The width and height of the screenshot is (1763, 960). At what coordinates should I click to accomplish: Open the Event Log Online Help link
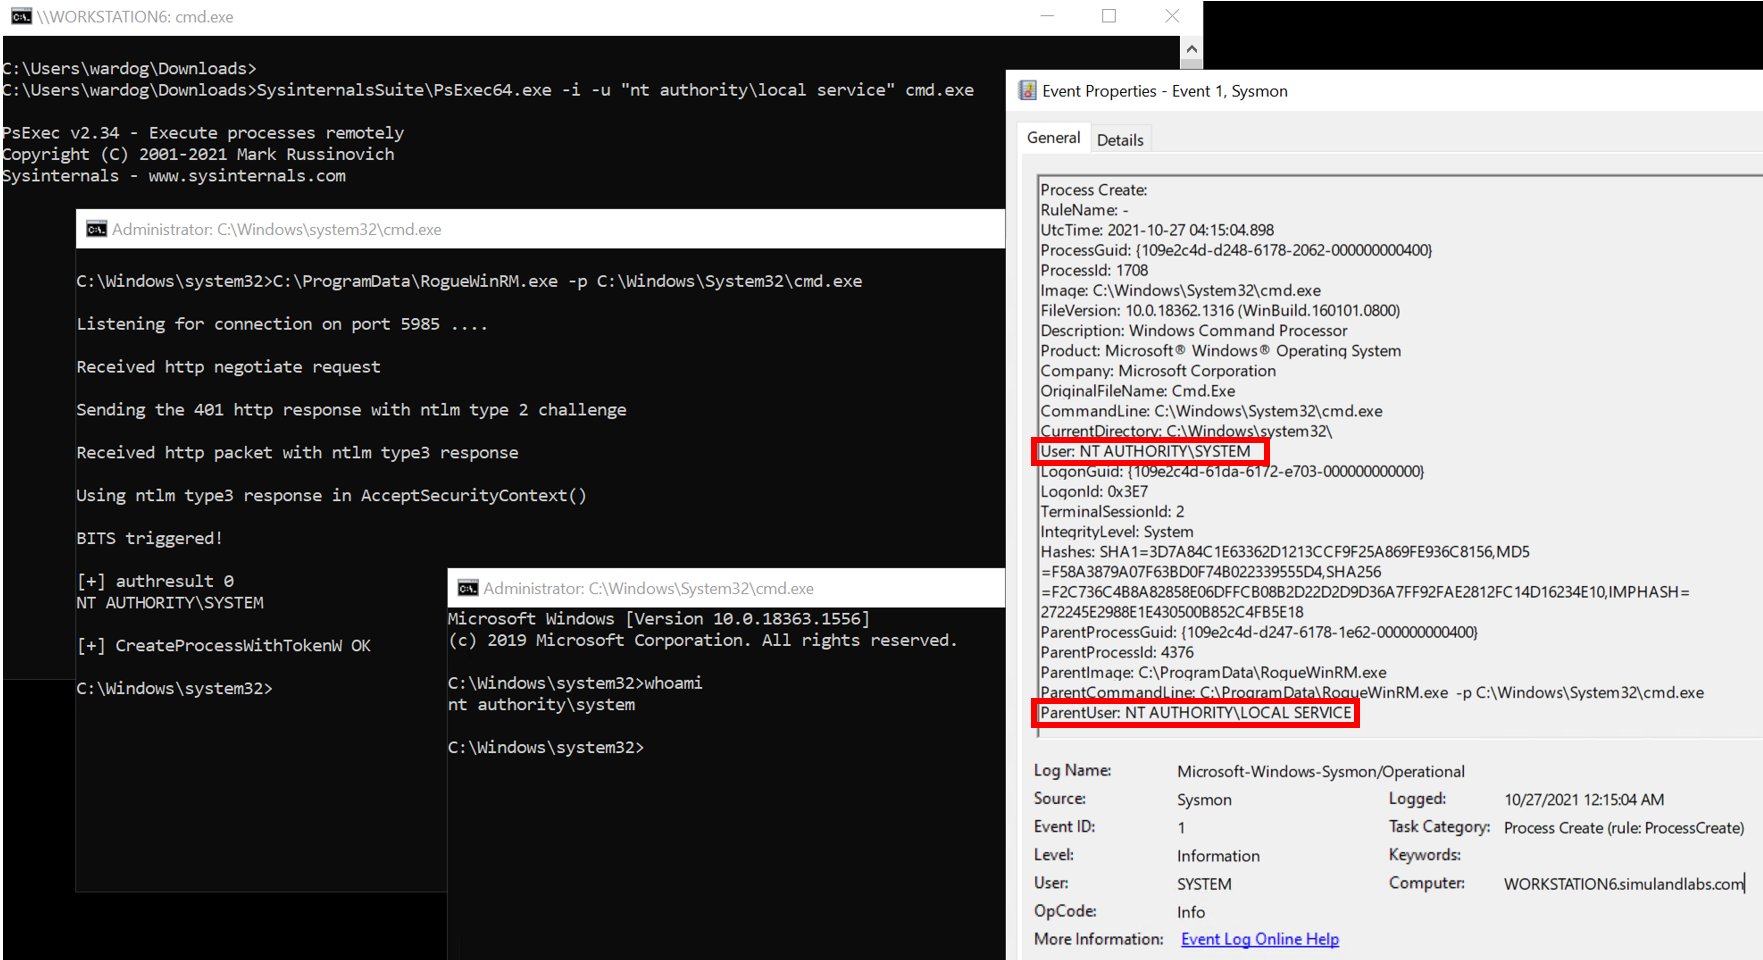pyautogui.click(x=1259, y=938)
